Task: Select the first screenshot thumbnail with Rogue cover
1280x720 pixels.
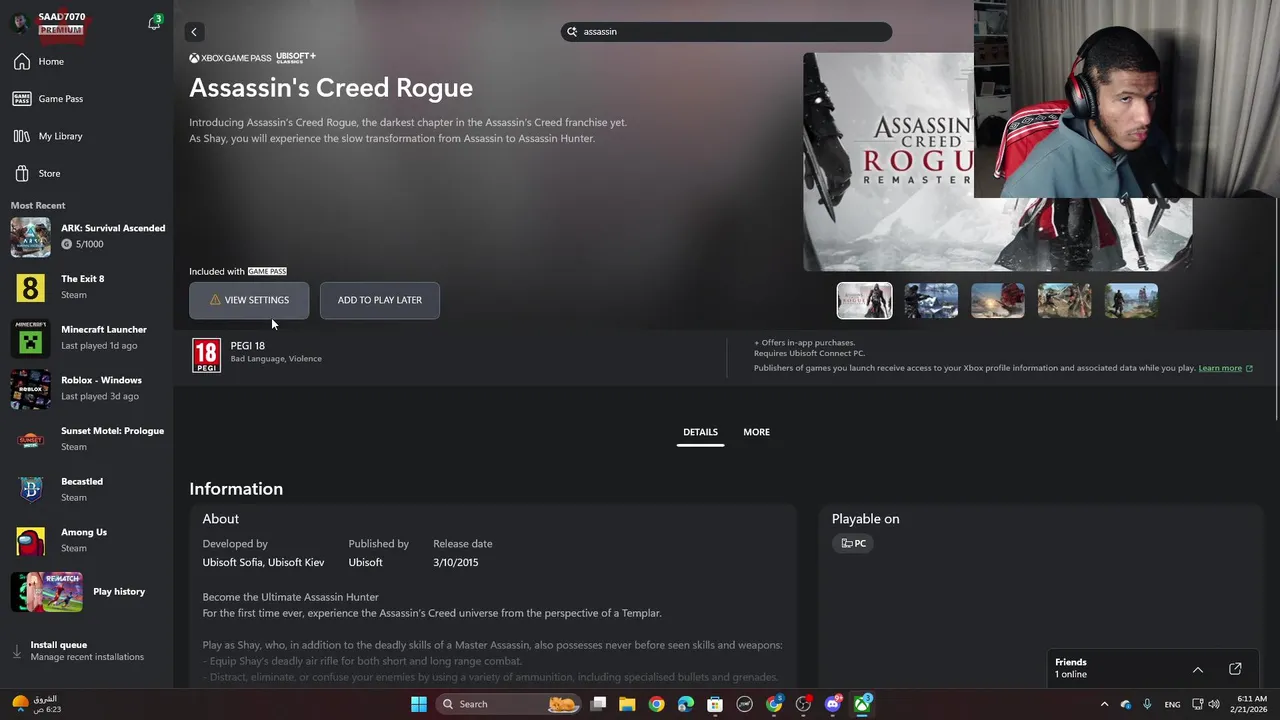Action: pos(865,301)
